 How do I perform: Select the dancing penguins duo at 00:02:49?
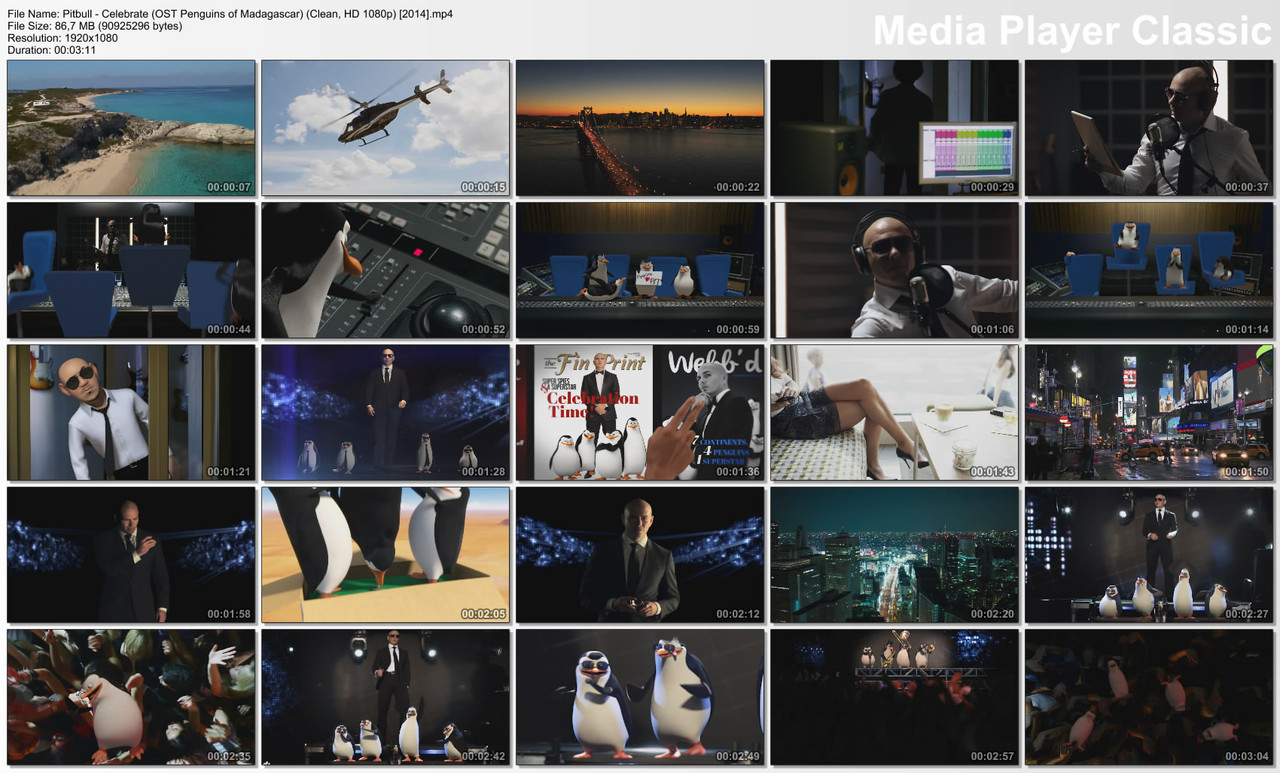pyautogui.click(x=640, y=697)
